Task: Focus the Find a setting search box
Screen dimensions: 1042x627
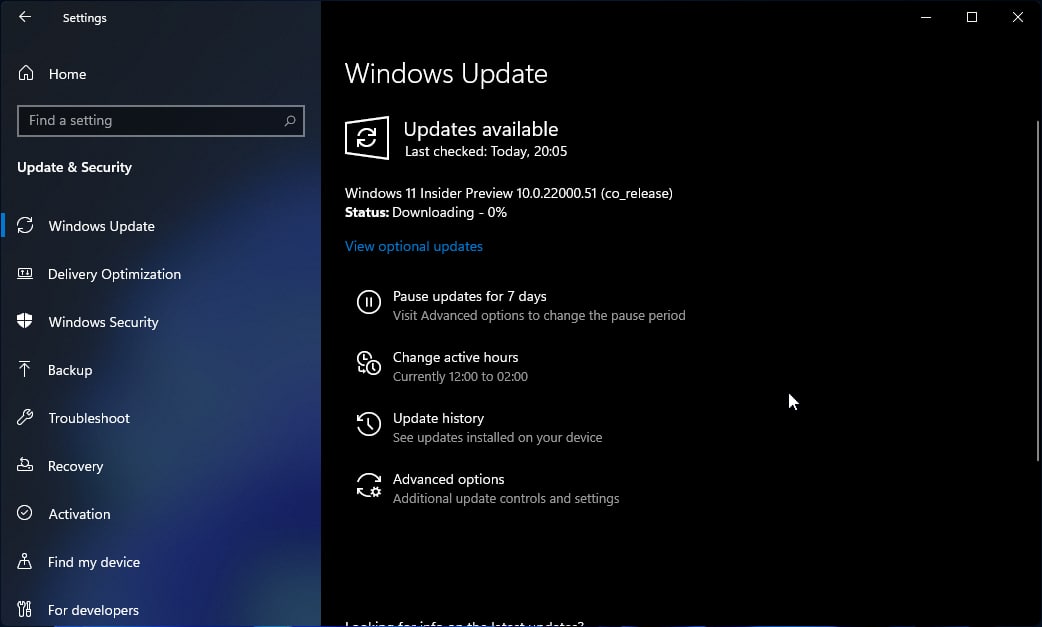Action: [161, 121]
